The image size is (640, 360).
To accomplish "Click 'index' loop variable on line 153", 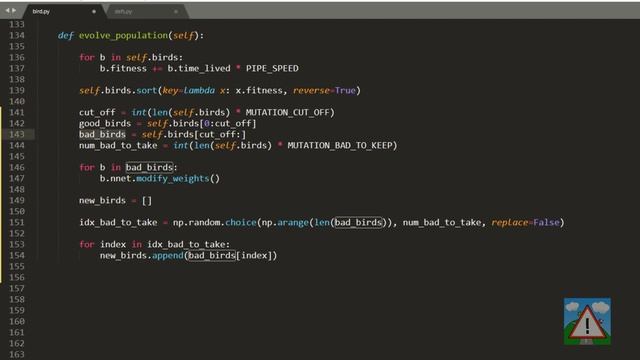I will point(113,244).
